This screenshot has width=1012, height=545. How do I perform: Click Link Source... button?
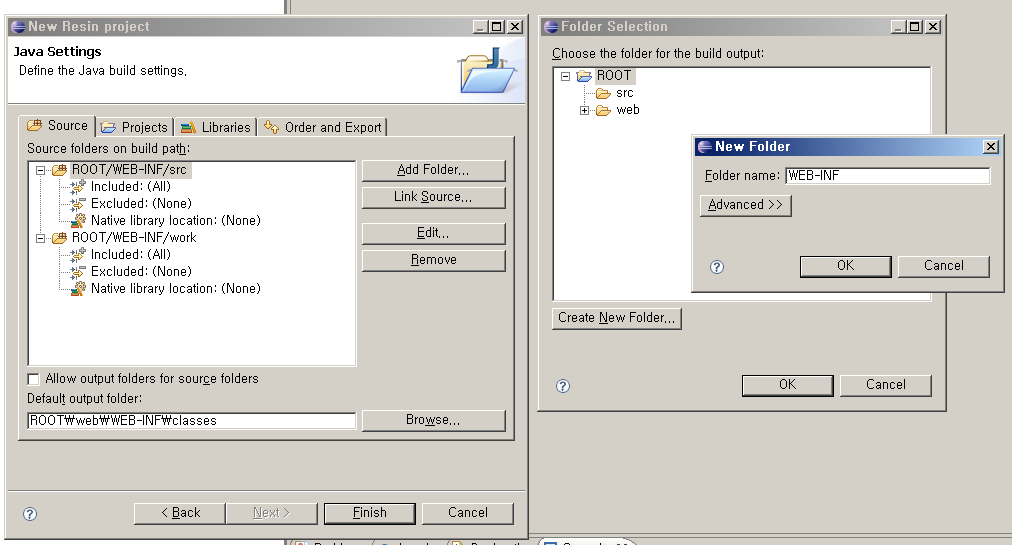[433, 197]
